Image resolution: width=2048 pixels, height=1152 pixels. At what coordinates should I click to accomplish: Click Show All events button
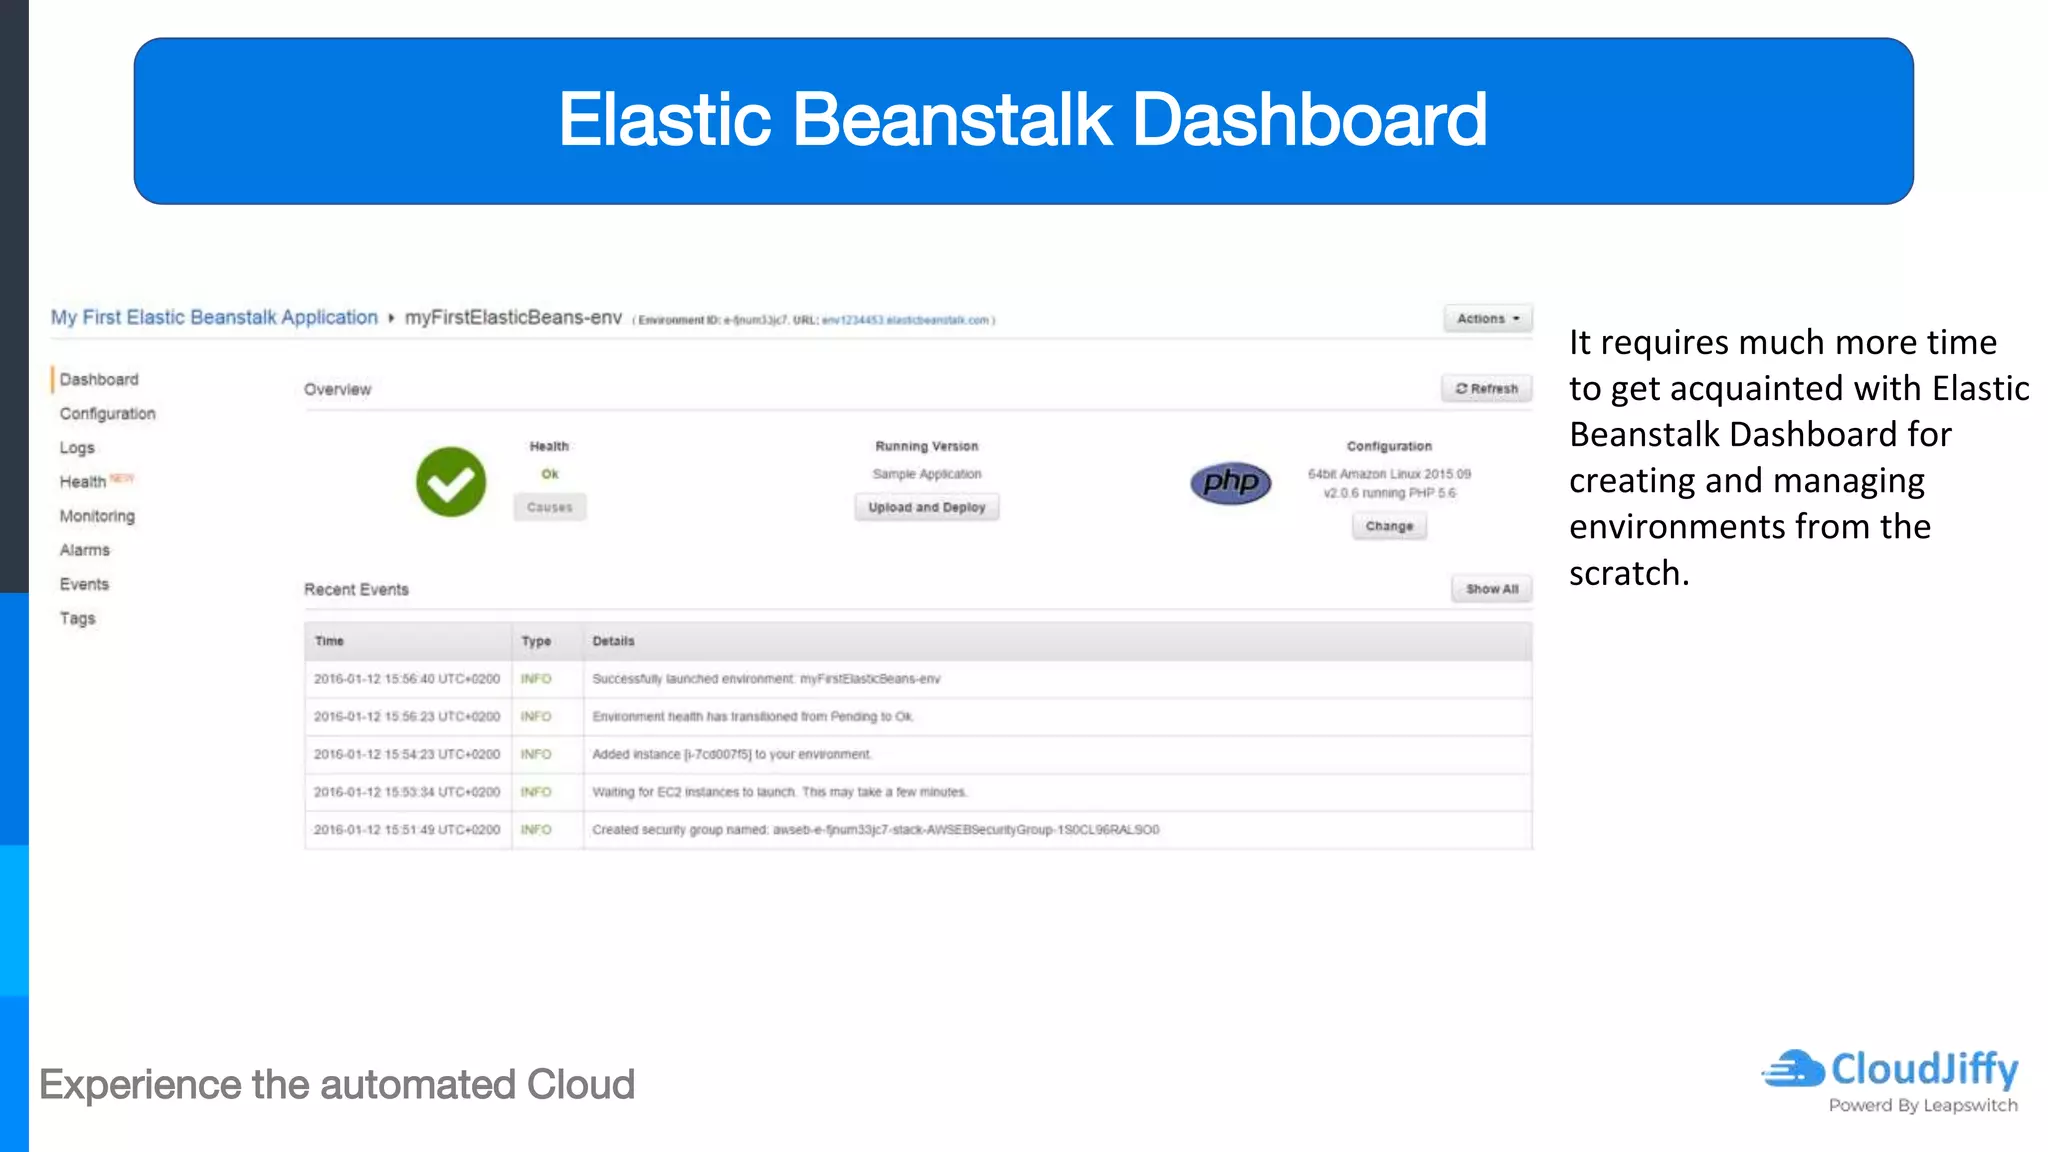click(1492, 589)
